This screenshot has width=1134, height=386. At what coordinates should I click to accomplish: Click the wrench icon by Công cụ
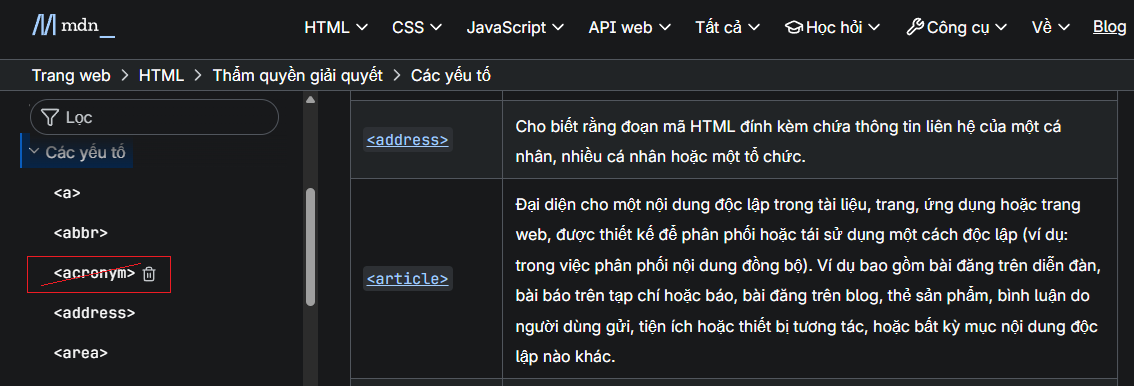(915, 27)
